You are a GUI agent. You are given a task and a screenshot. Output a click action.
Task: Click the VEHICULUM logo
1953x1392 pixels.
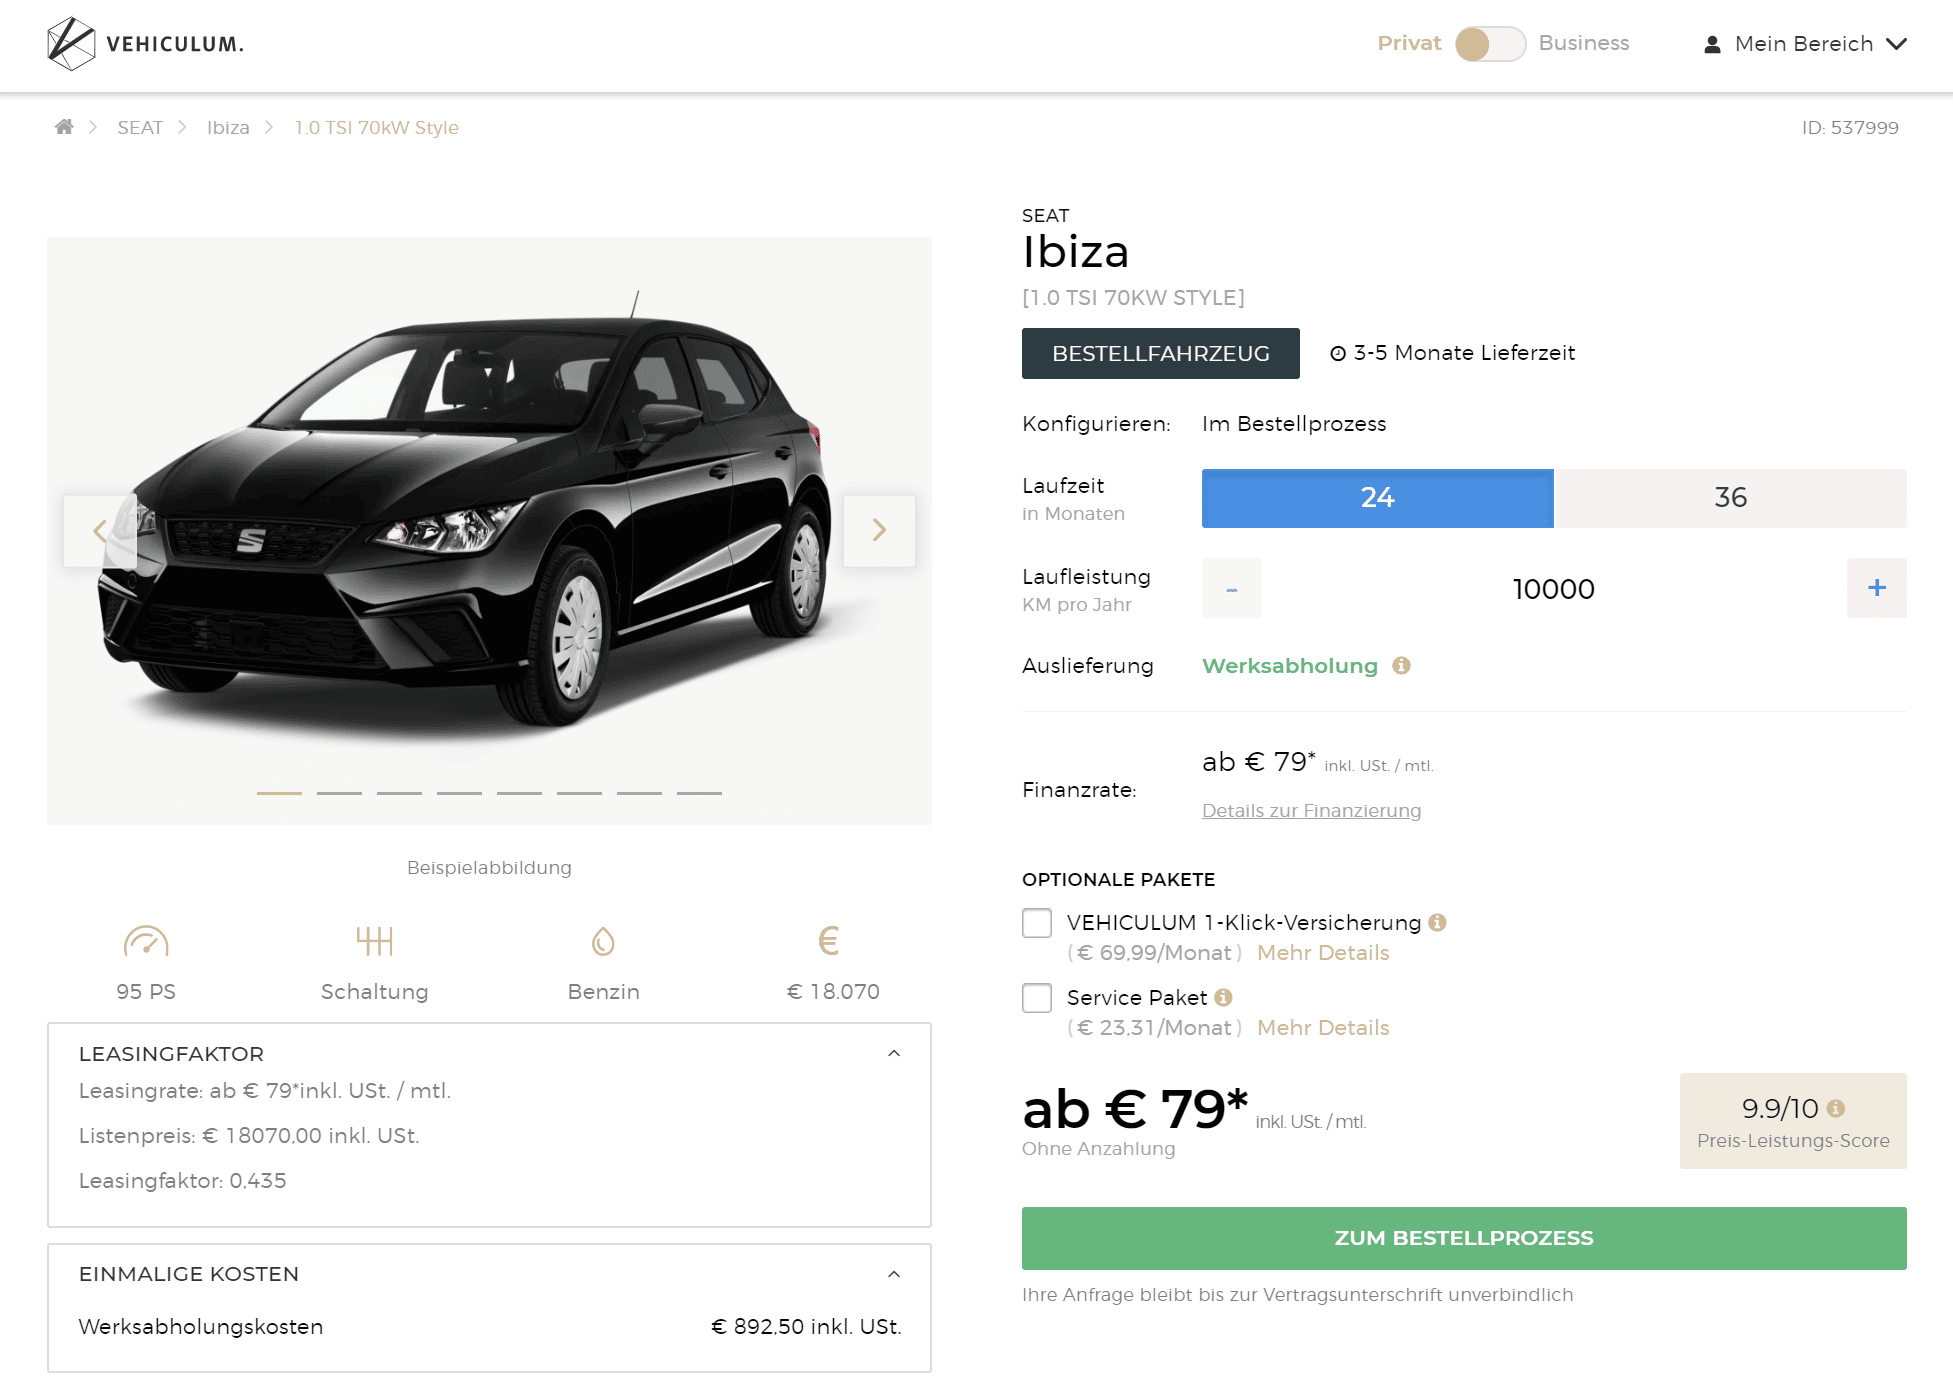tap(145, 44)
